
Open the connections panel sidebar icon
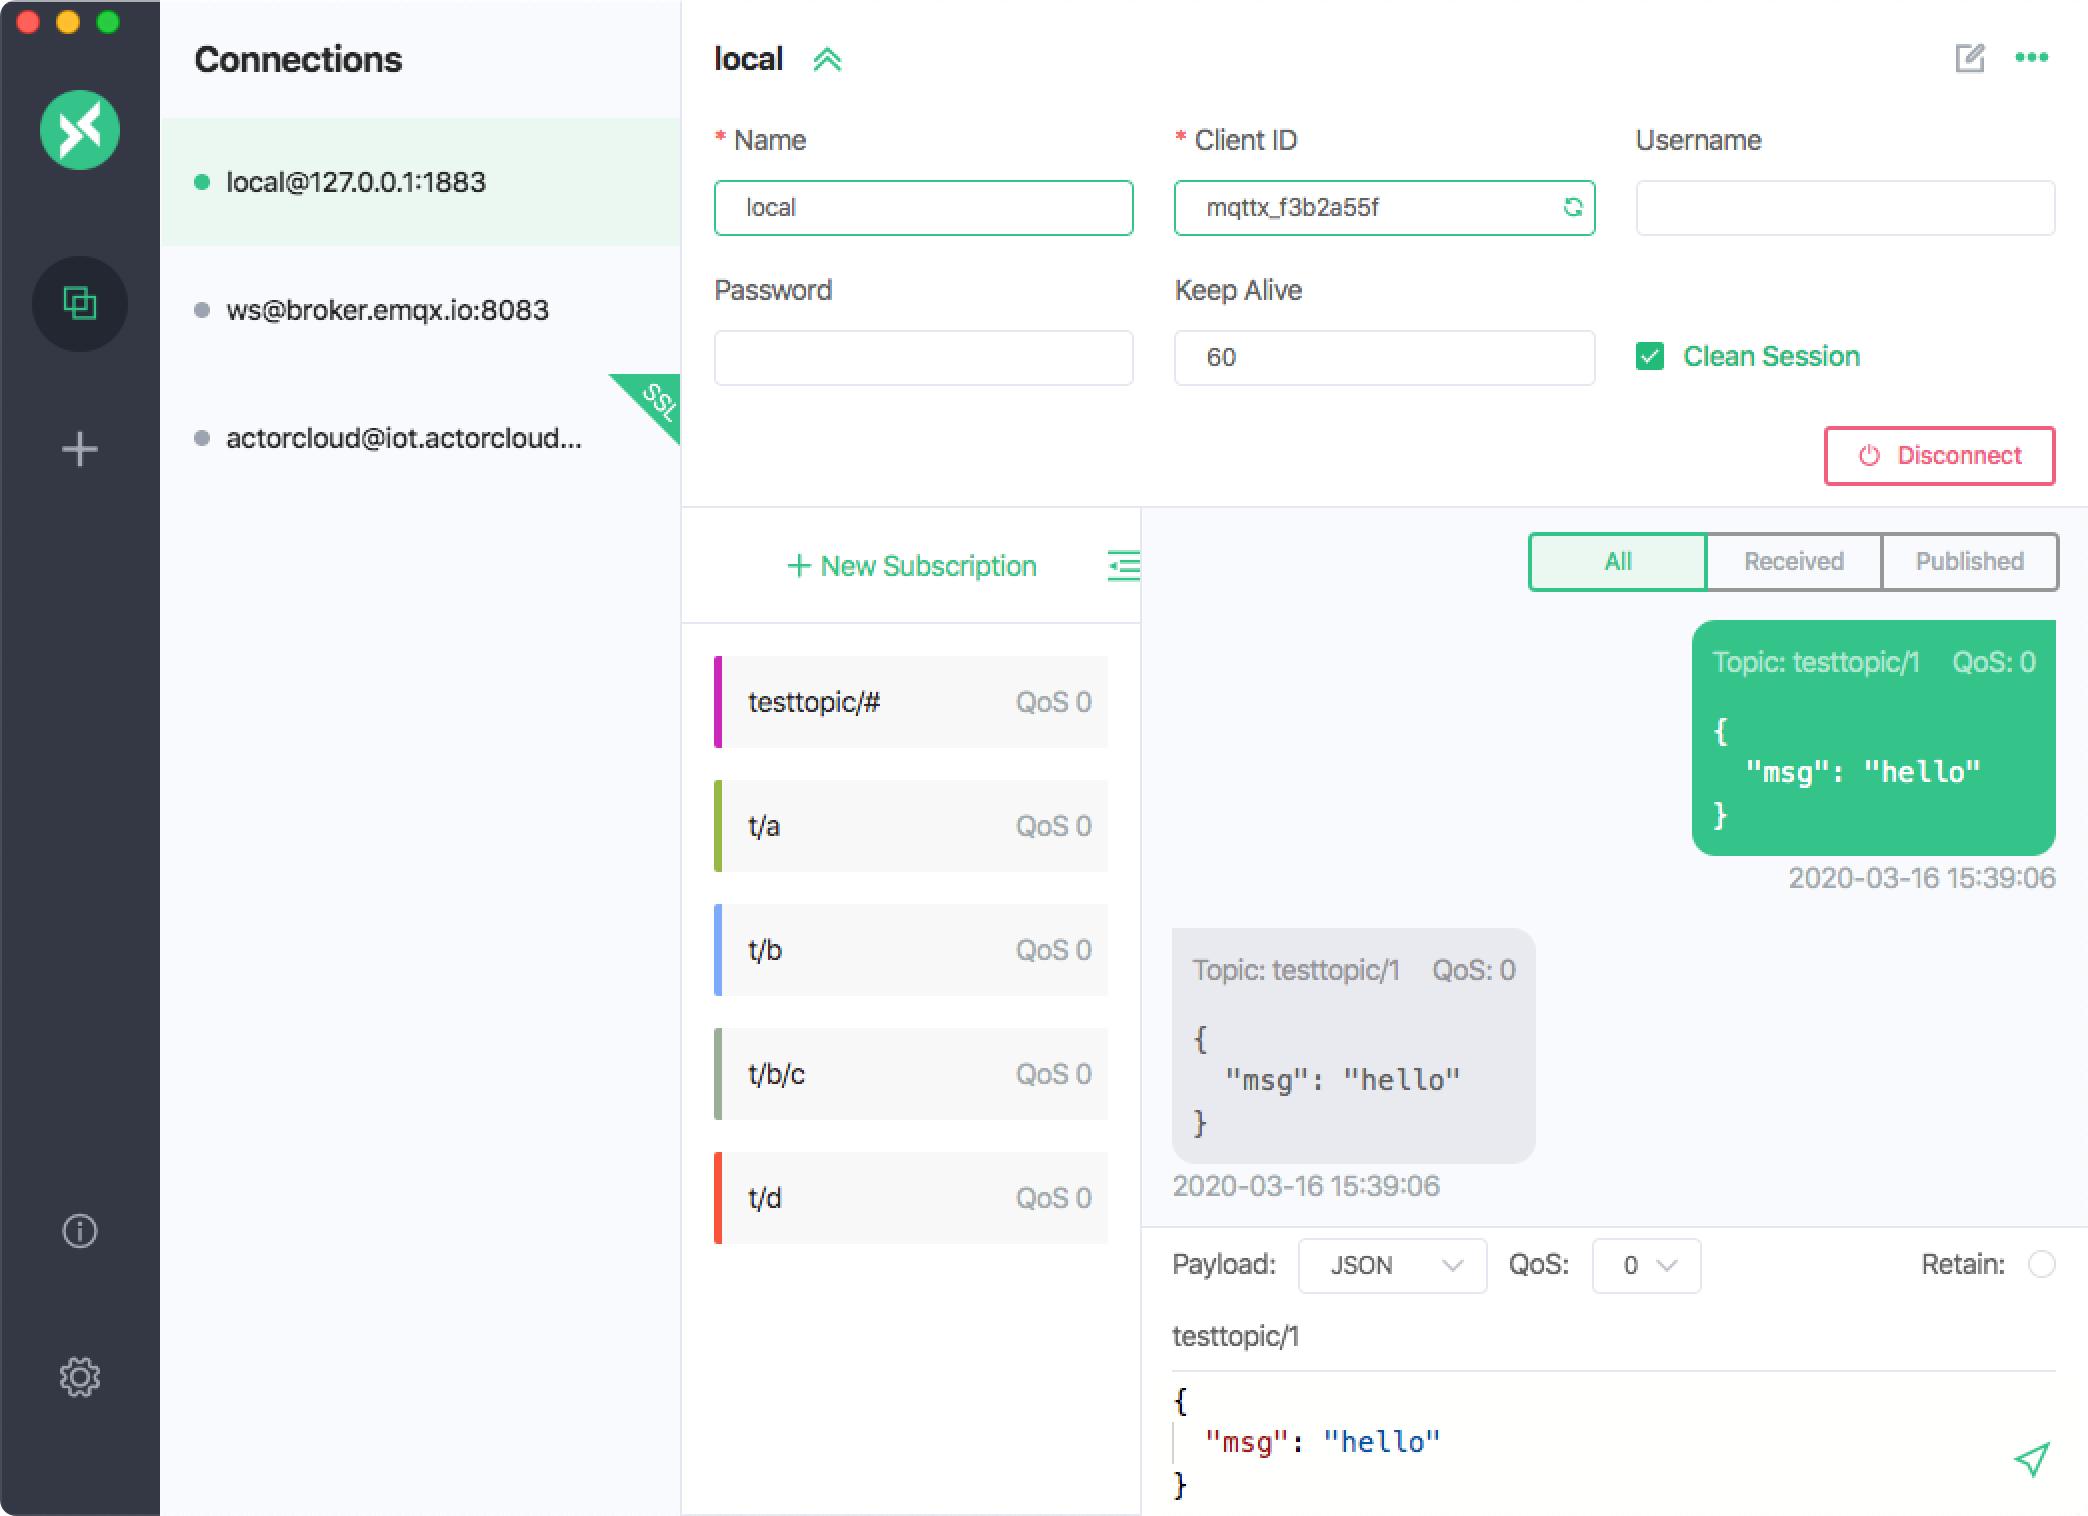tap(80, 303)
